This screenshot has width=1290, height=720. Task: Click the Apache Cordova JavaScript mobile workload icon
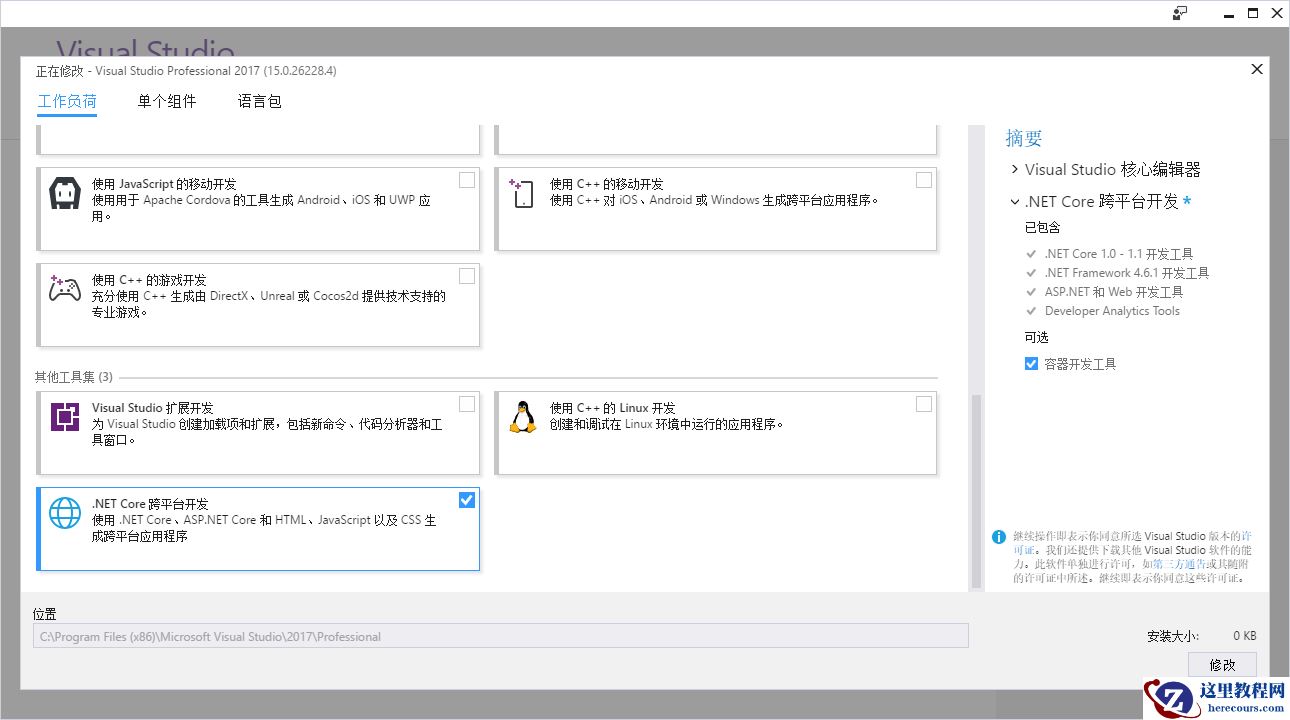point(65,193)
